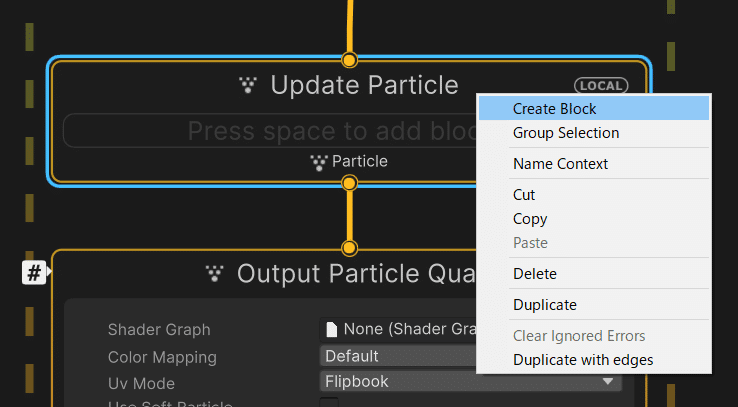Select Name Context menu entry

(x=560, y=164)
